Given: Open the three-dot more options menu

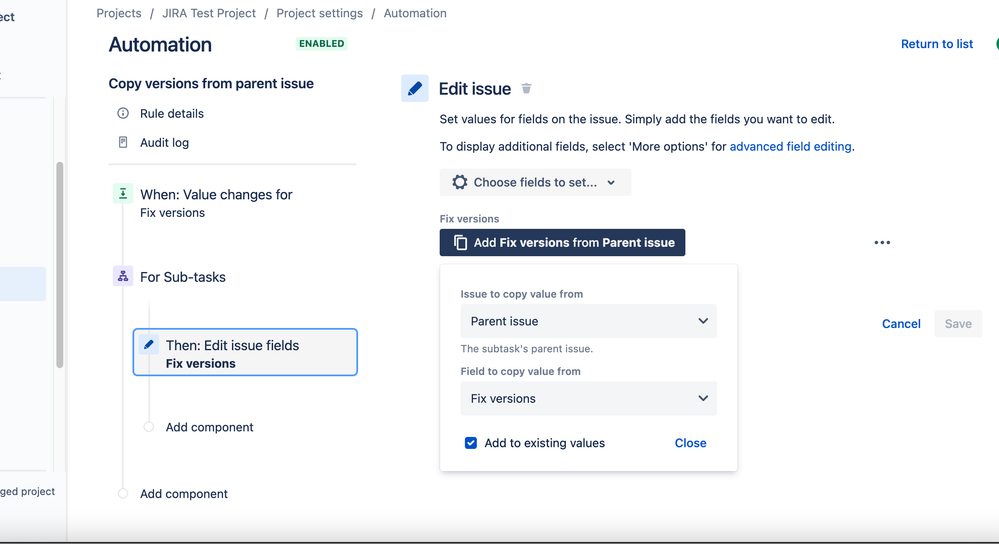Looking at the screenshot, I should 882,243.
